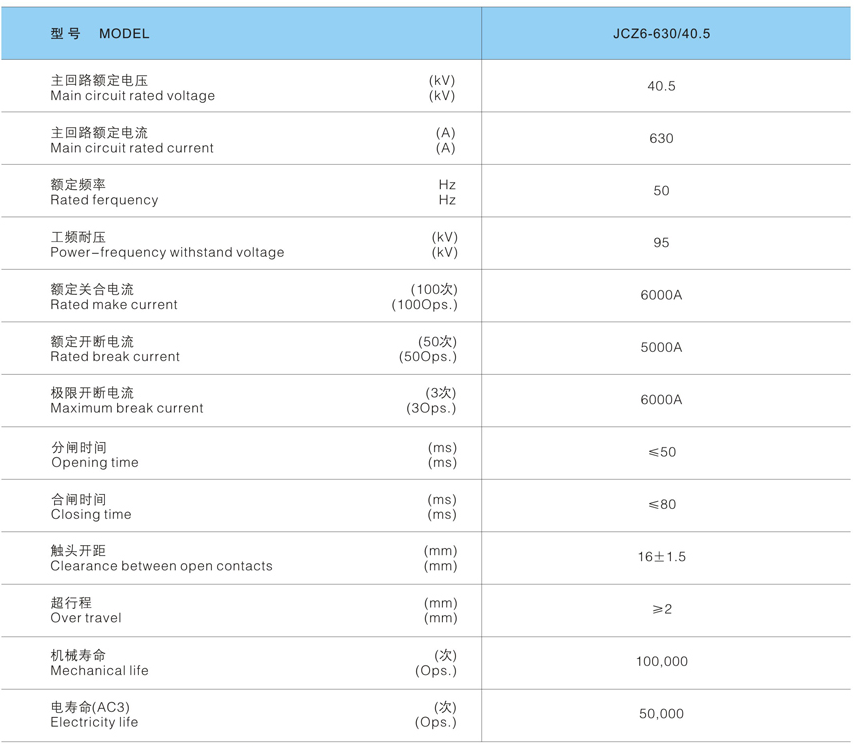The height and width of the screenshot is (747, 854).
Task: Click the 16±1.5 contact clearance value
Action: pyautogui.click(x=661, y=557)
